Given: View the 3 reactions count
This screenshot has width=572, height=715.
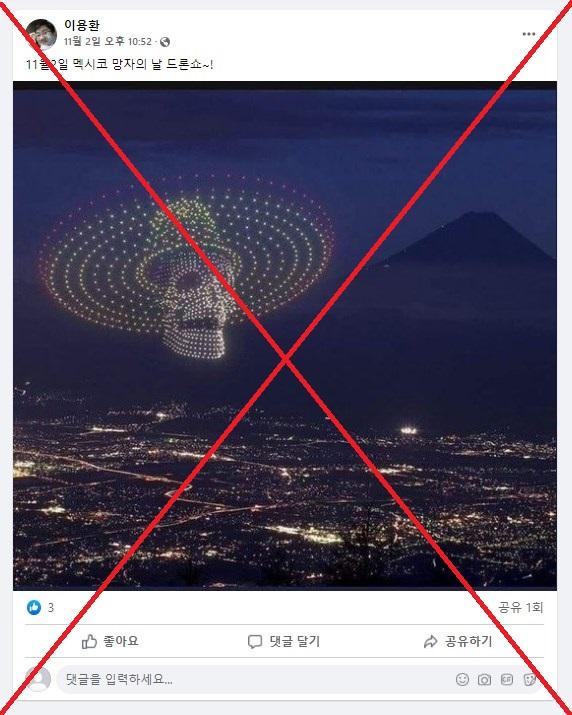Looking at the screenshot, I should pyautogui.click(x=51, y=607).
